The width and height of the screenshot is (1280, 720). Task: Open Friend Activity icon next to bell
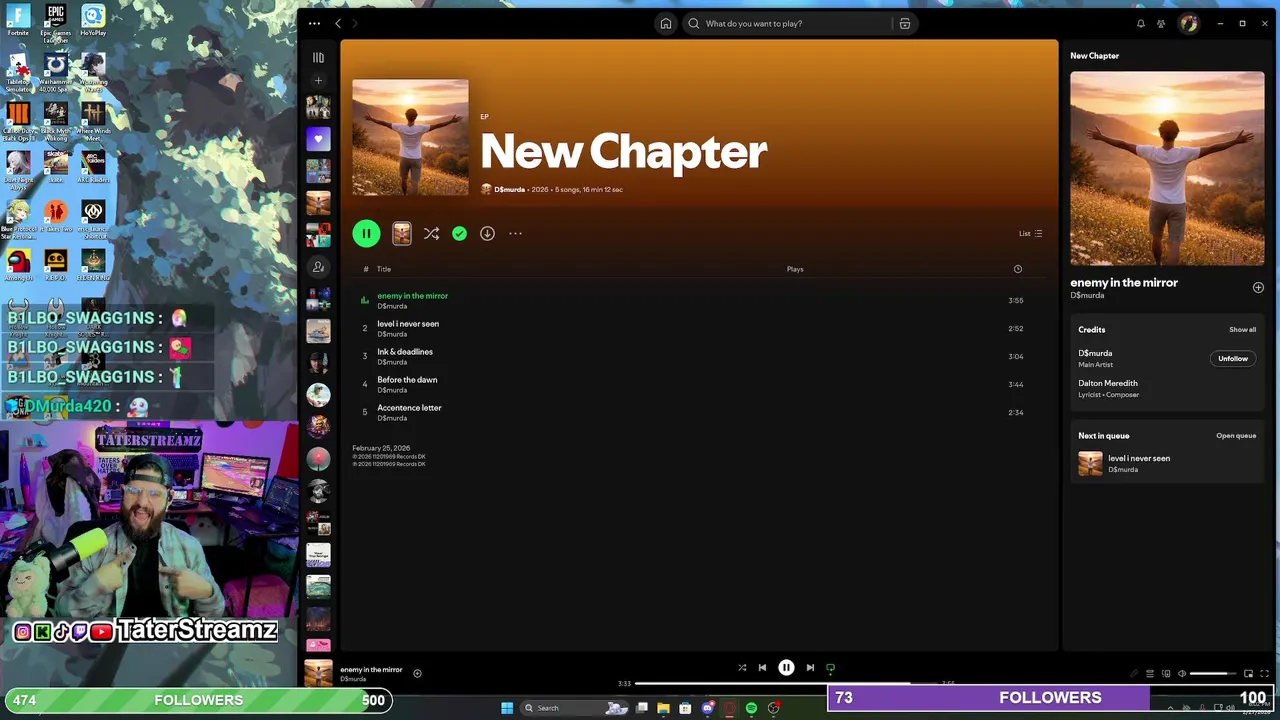1161,23
